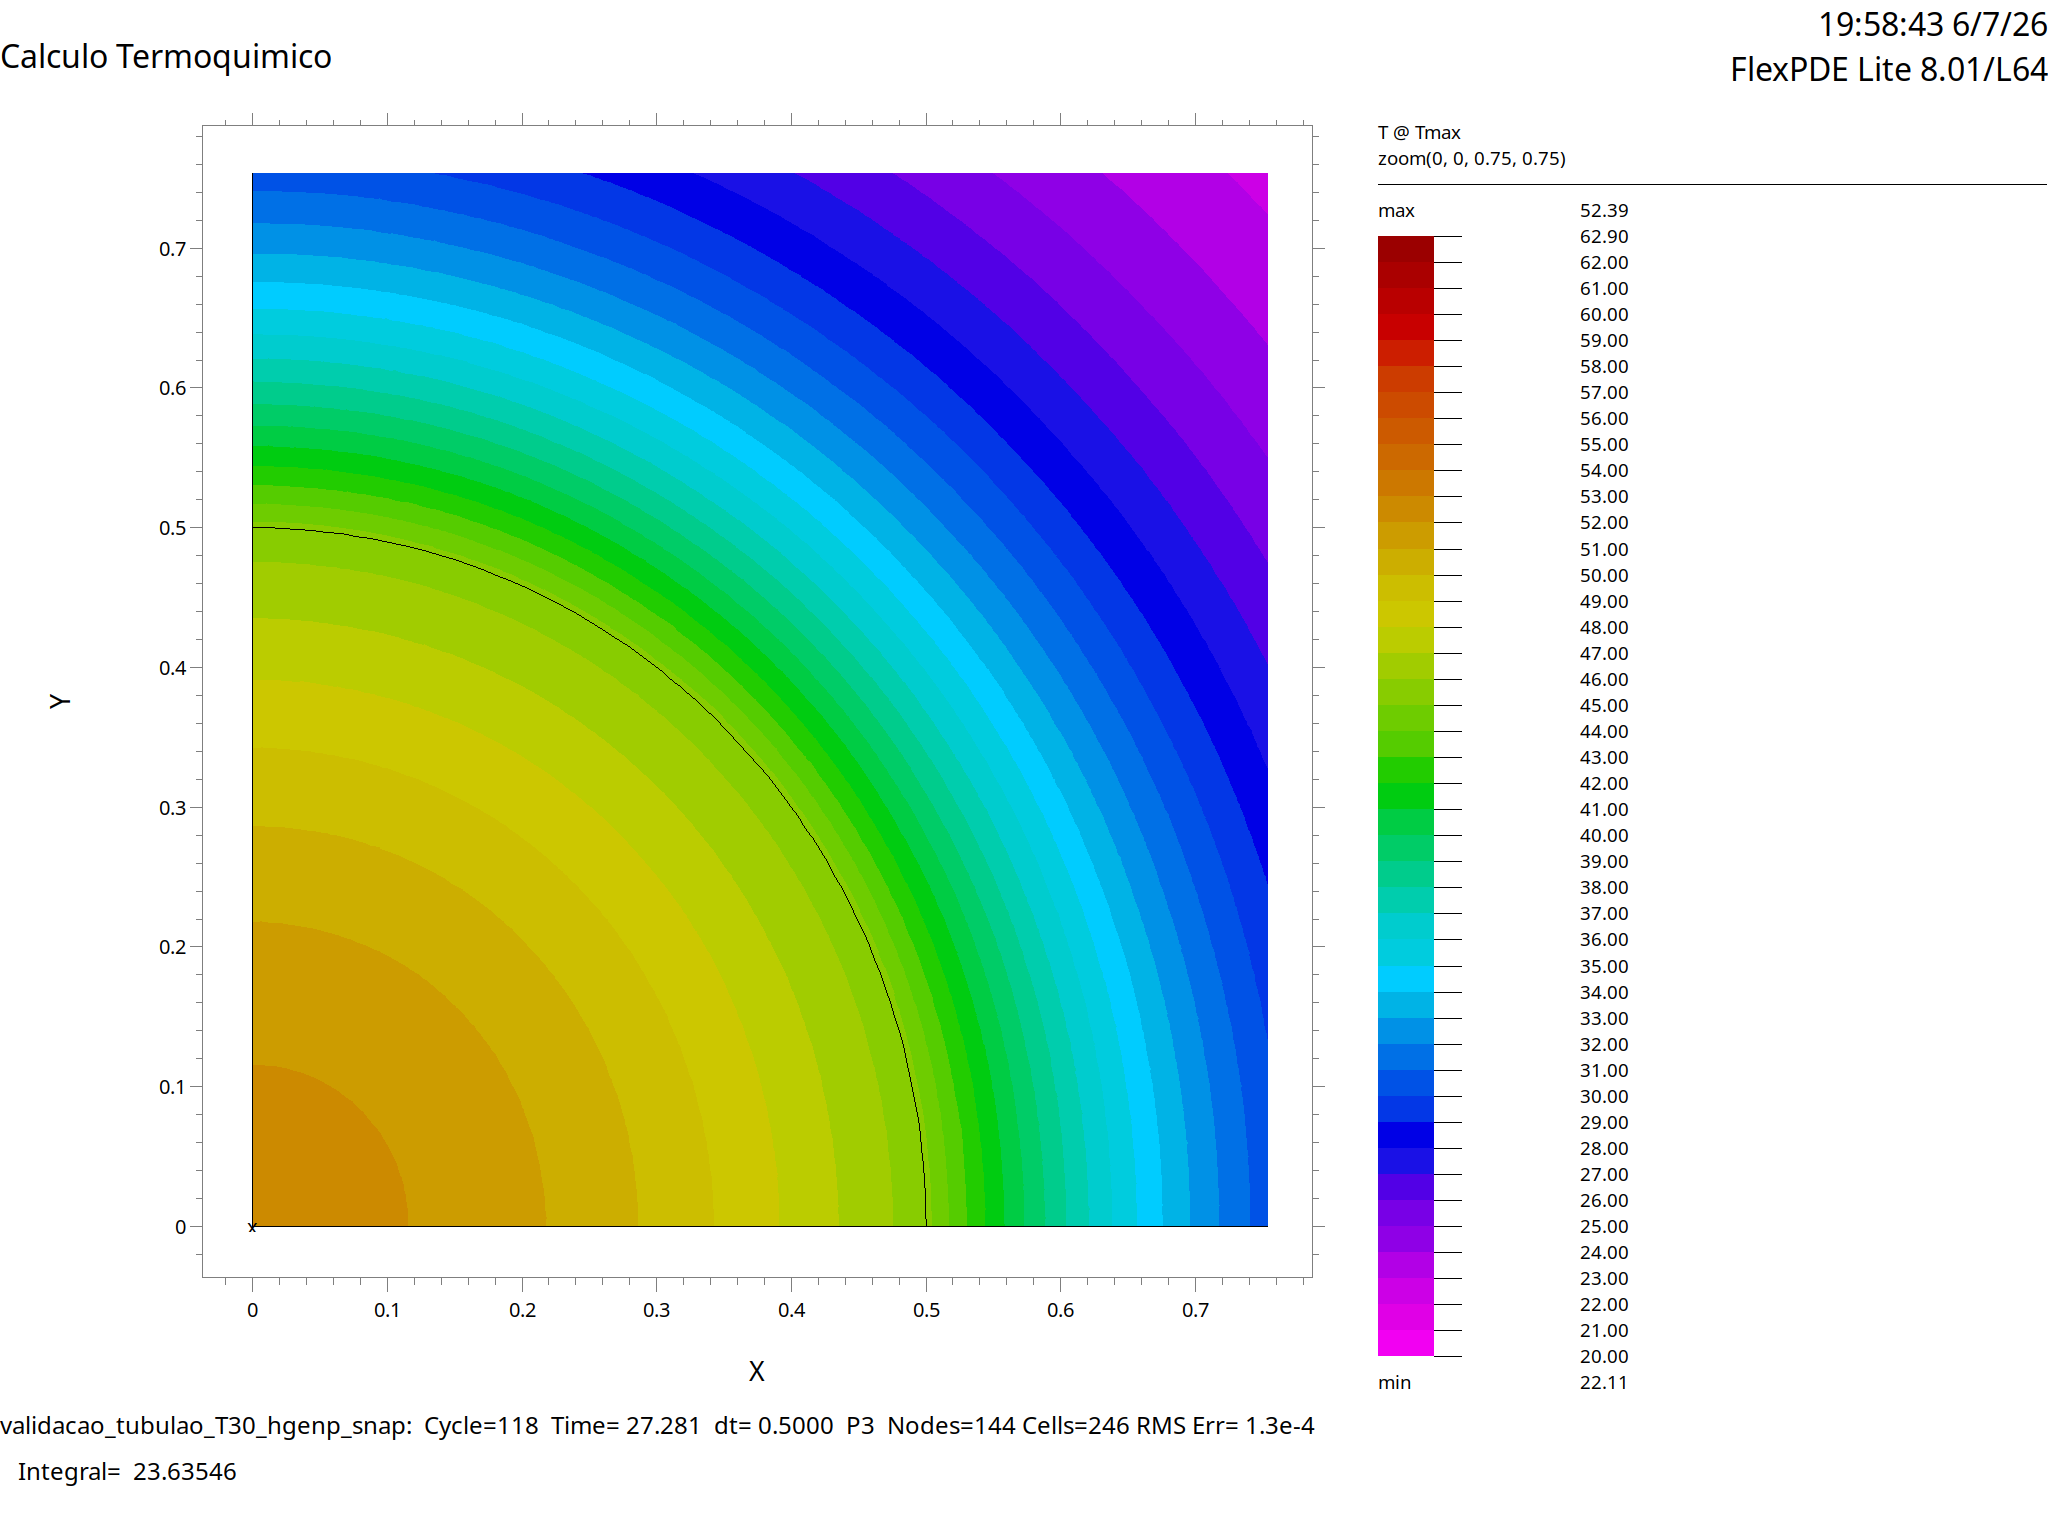Click the legend 'min' label
The width and height of the screenshot is (2048, 1533).
[1395, 1383]
